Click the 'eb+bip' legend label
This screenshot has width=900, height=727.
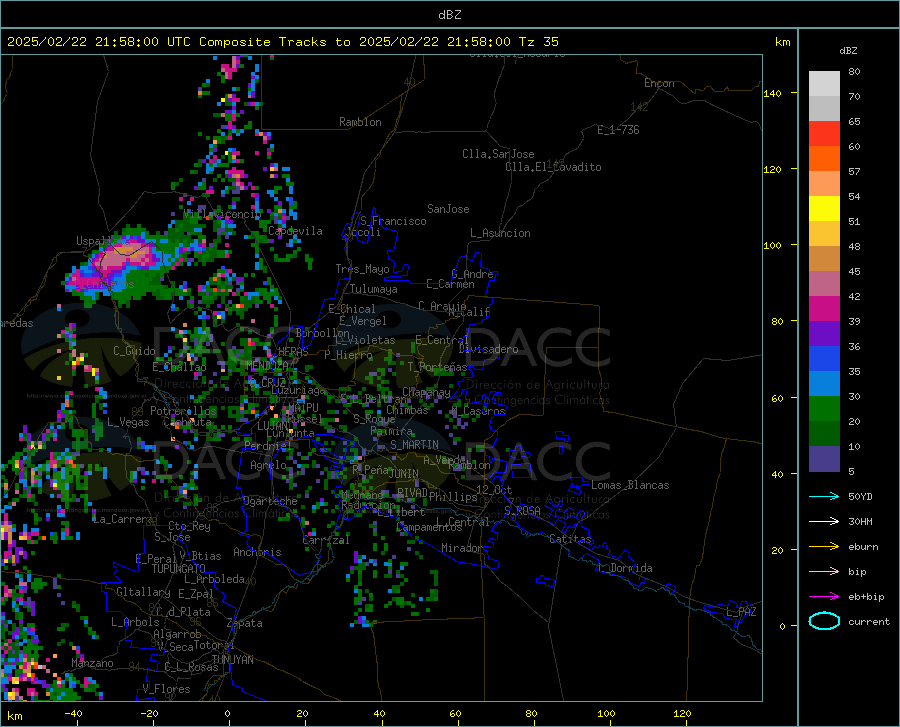pyautogui.click(x=866, y=597)
